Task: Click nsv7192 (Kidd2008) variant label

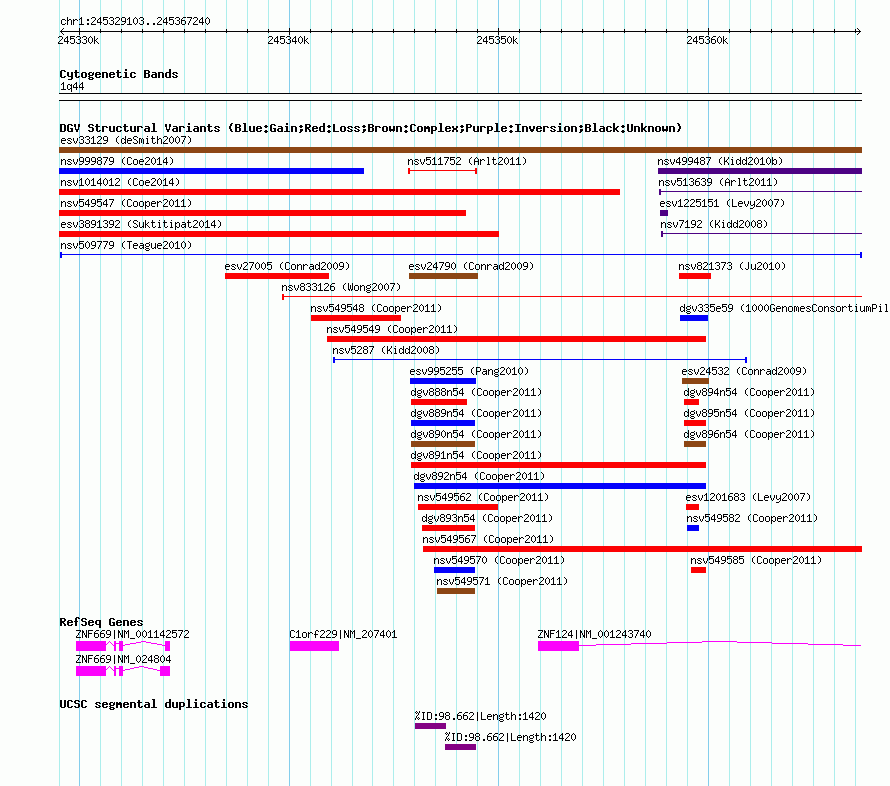Action: [x=714, y=224]
